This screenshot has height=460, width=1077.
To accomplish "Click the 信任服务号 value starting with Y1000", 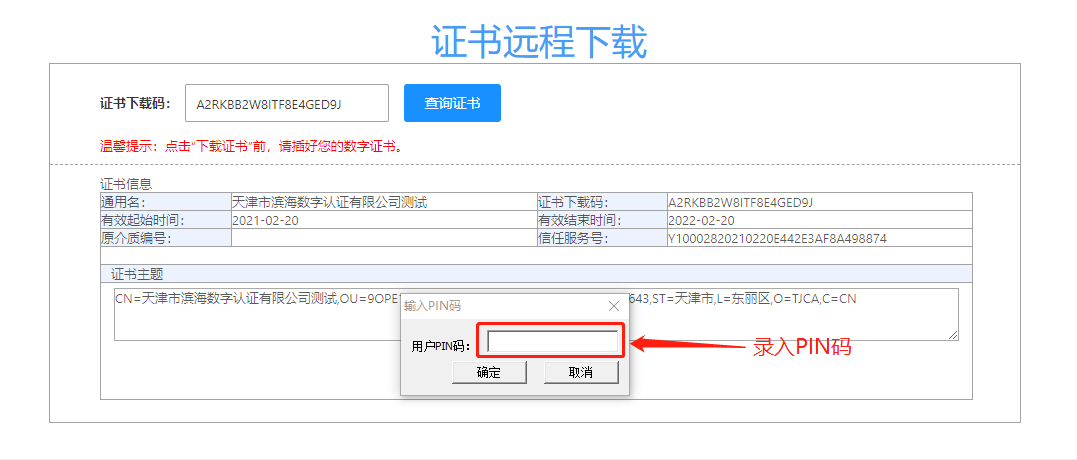I will pos(777,238).
